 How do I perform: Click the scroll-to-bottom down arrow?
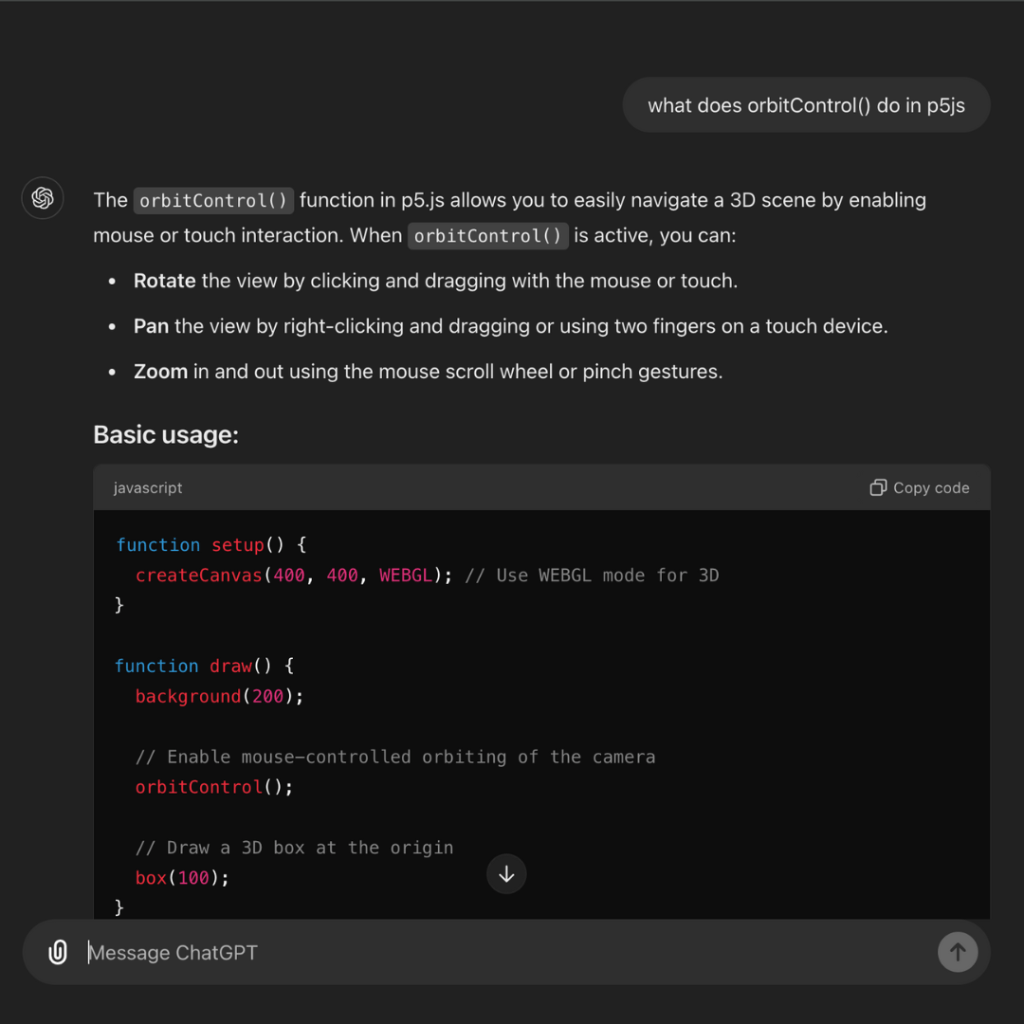coord(506,874)
